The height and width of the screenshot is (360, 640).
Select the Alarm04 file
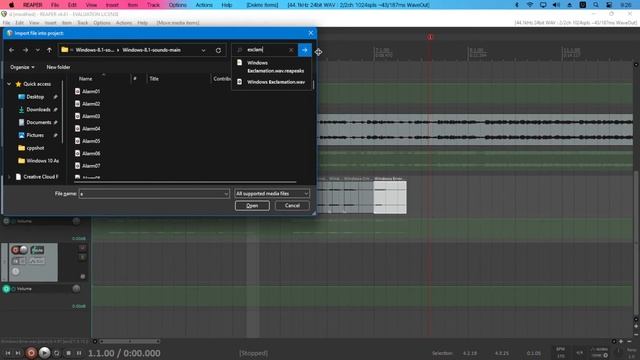88,129
